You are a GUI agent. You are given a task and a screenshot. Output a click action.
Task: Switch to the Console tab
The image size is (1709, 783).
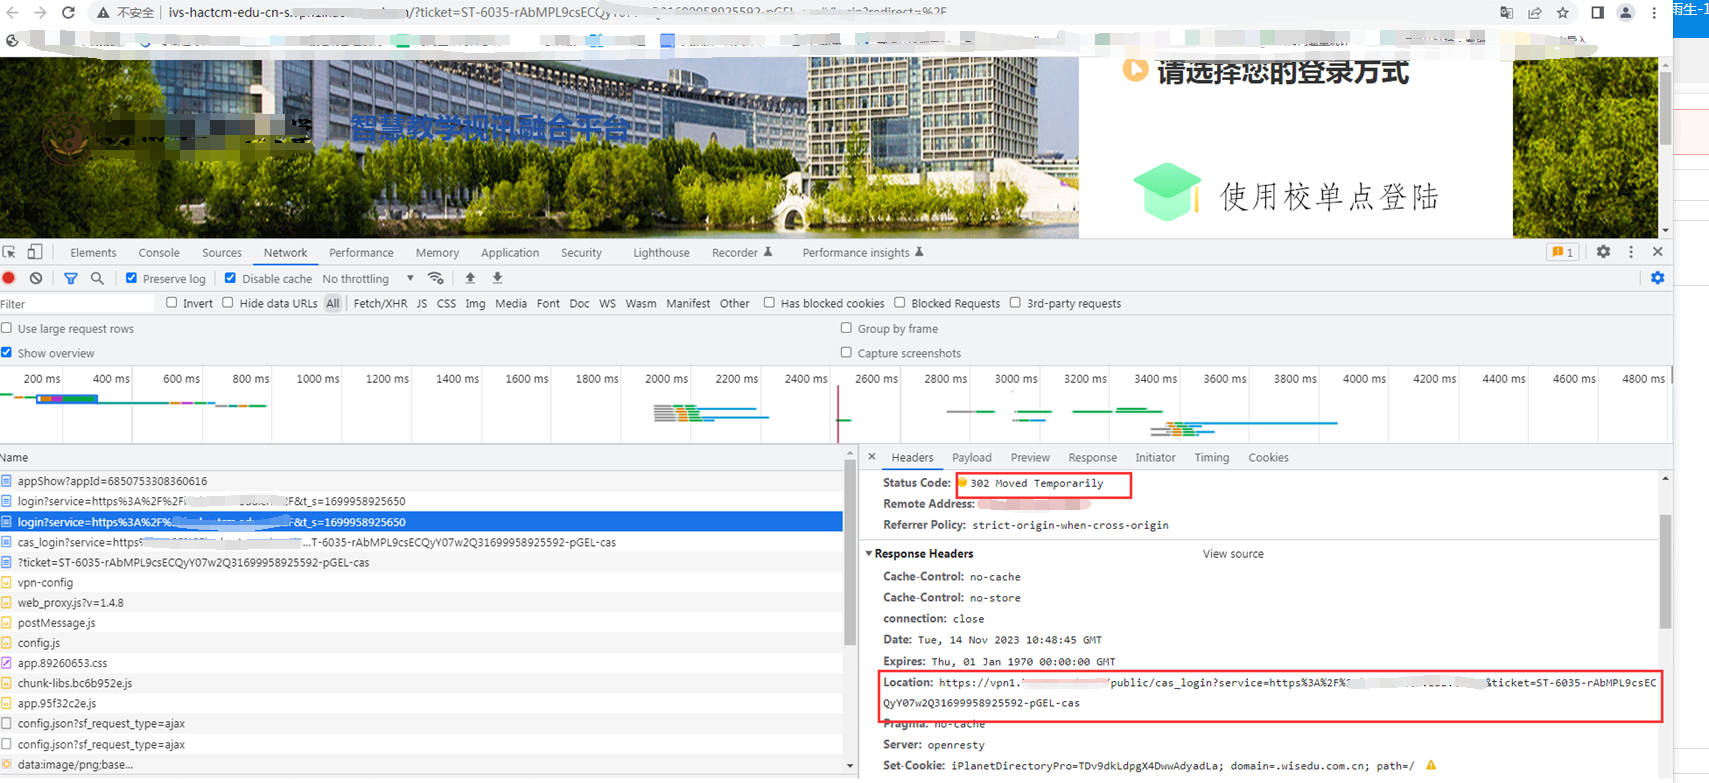(159, 253)
